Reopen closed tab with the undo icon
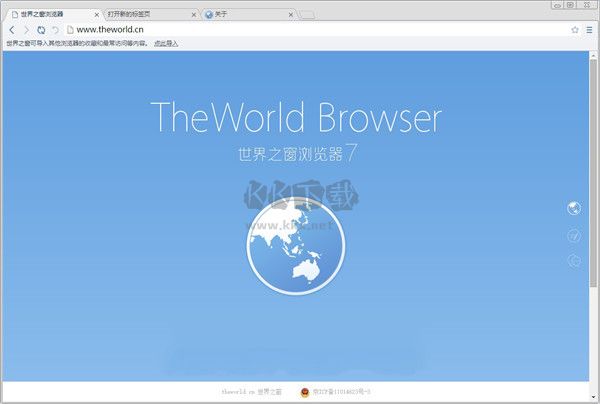Viewport: 600px width, 404px height. point(55,30)
